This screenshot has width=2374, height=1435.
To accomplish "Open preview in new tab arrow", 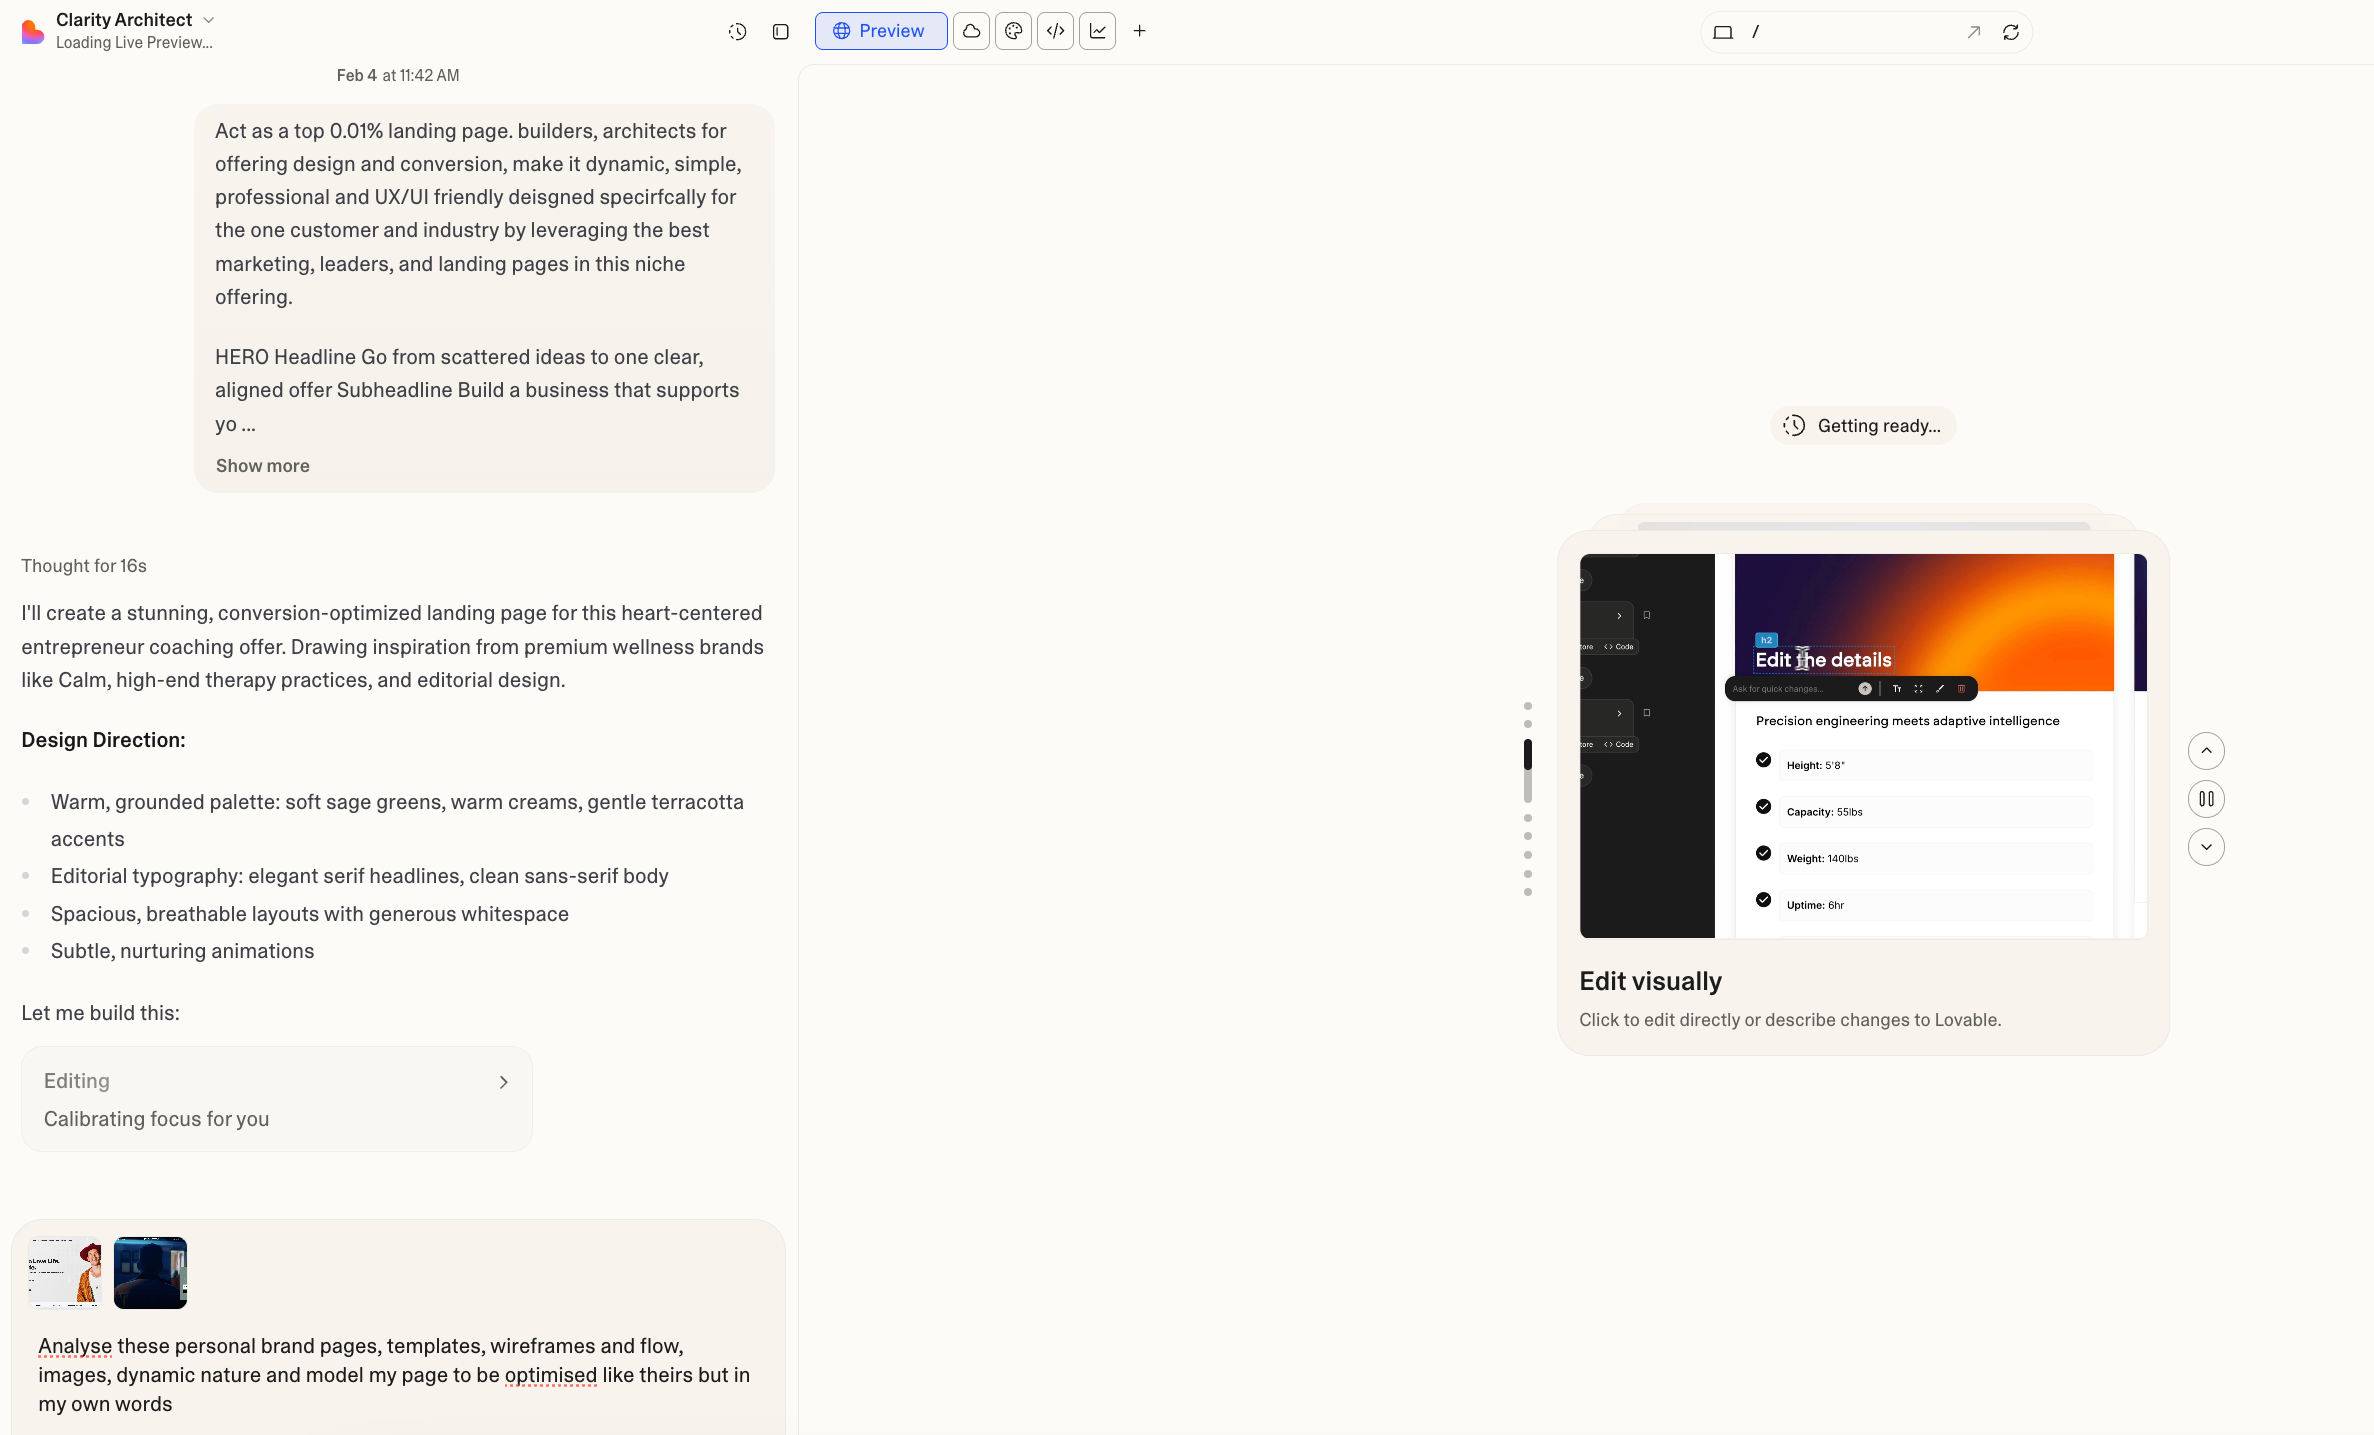I will point(1973,32).
